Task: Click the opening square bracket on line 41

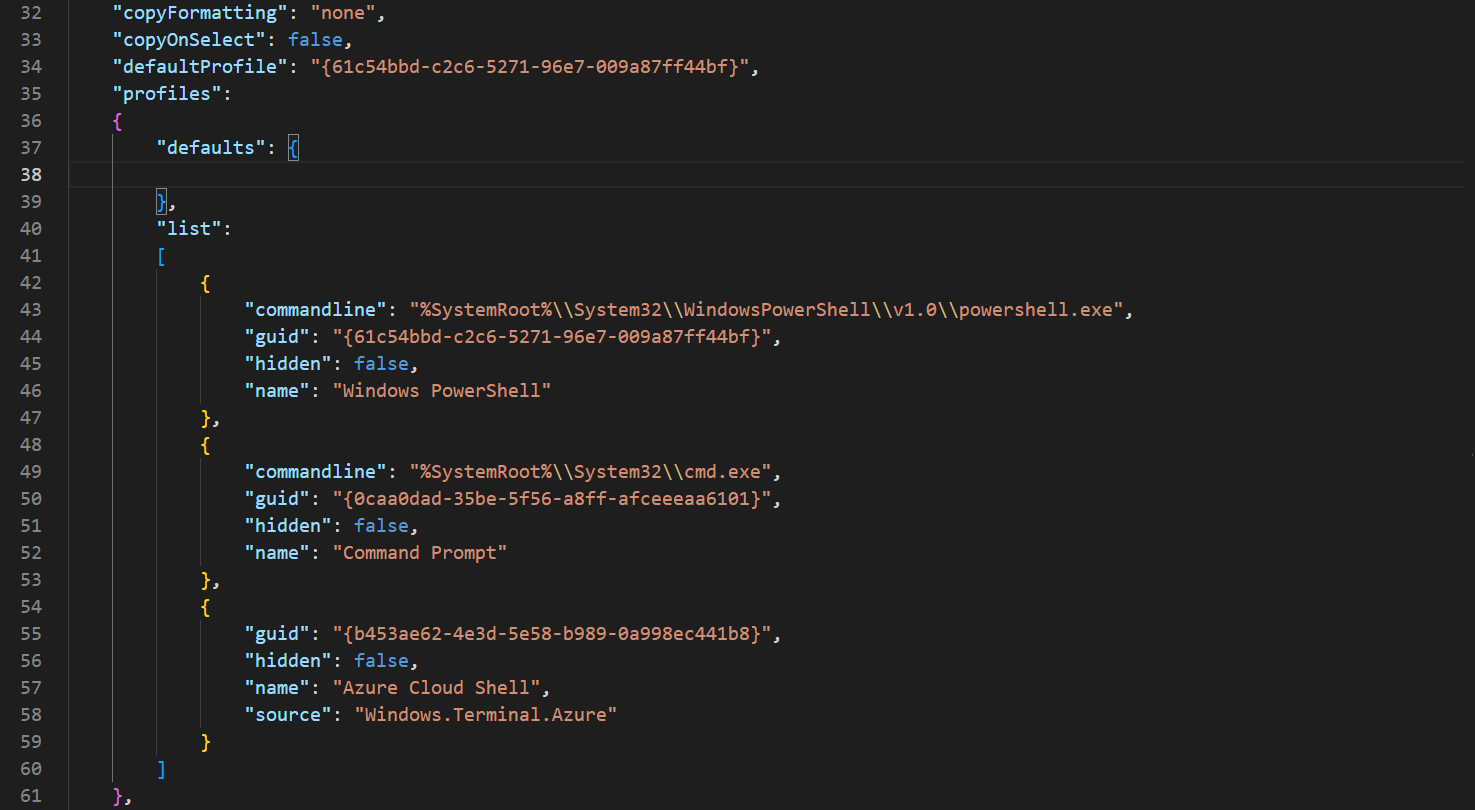Action: [x=161, y=257]
